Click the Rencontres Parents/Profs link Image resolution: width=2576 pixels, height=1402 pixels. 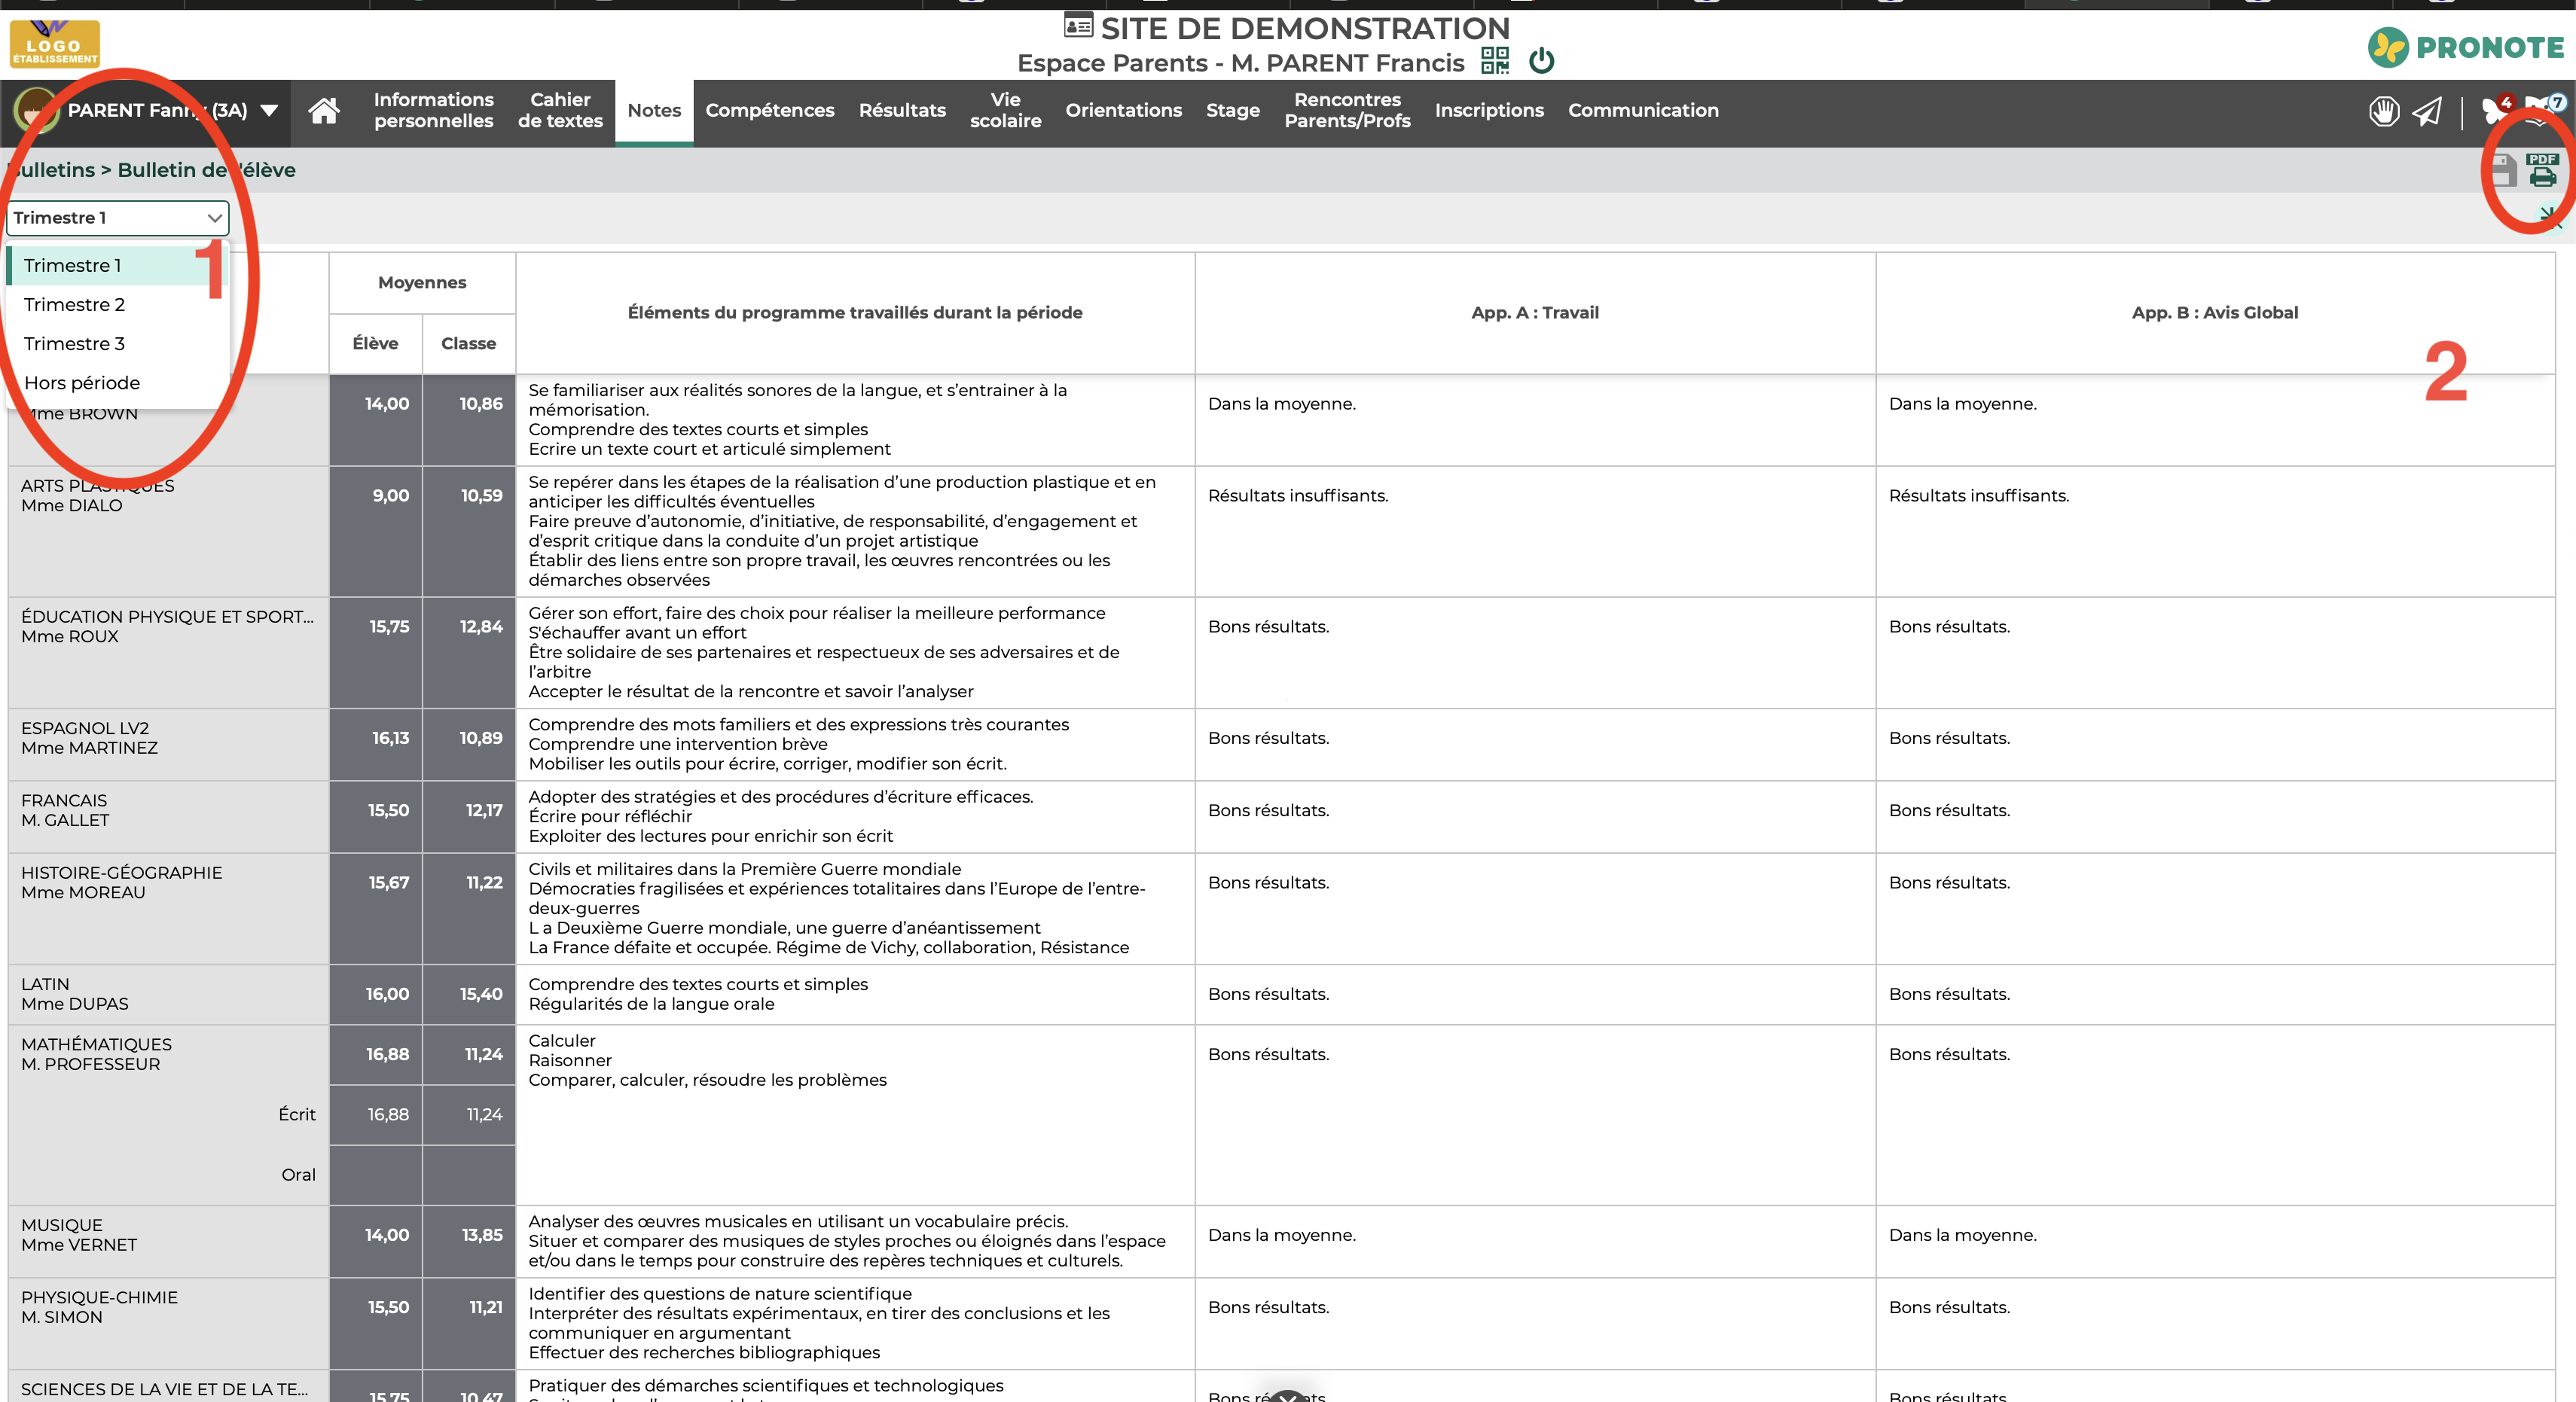[1347, 110]
